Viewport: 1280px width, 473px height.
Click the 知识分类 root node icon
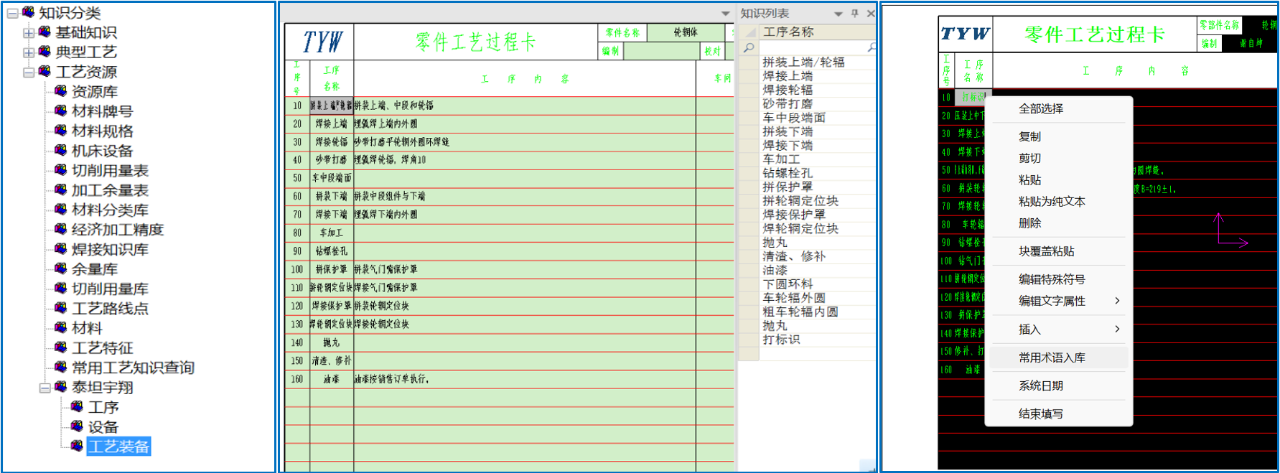click(28, 13)
